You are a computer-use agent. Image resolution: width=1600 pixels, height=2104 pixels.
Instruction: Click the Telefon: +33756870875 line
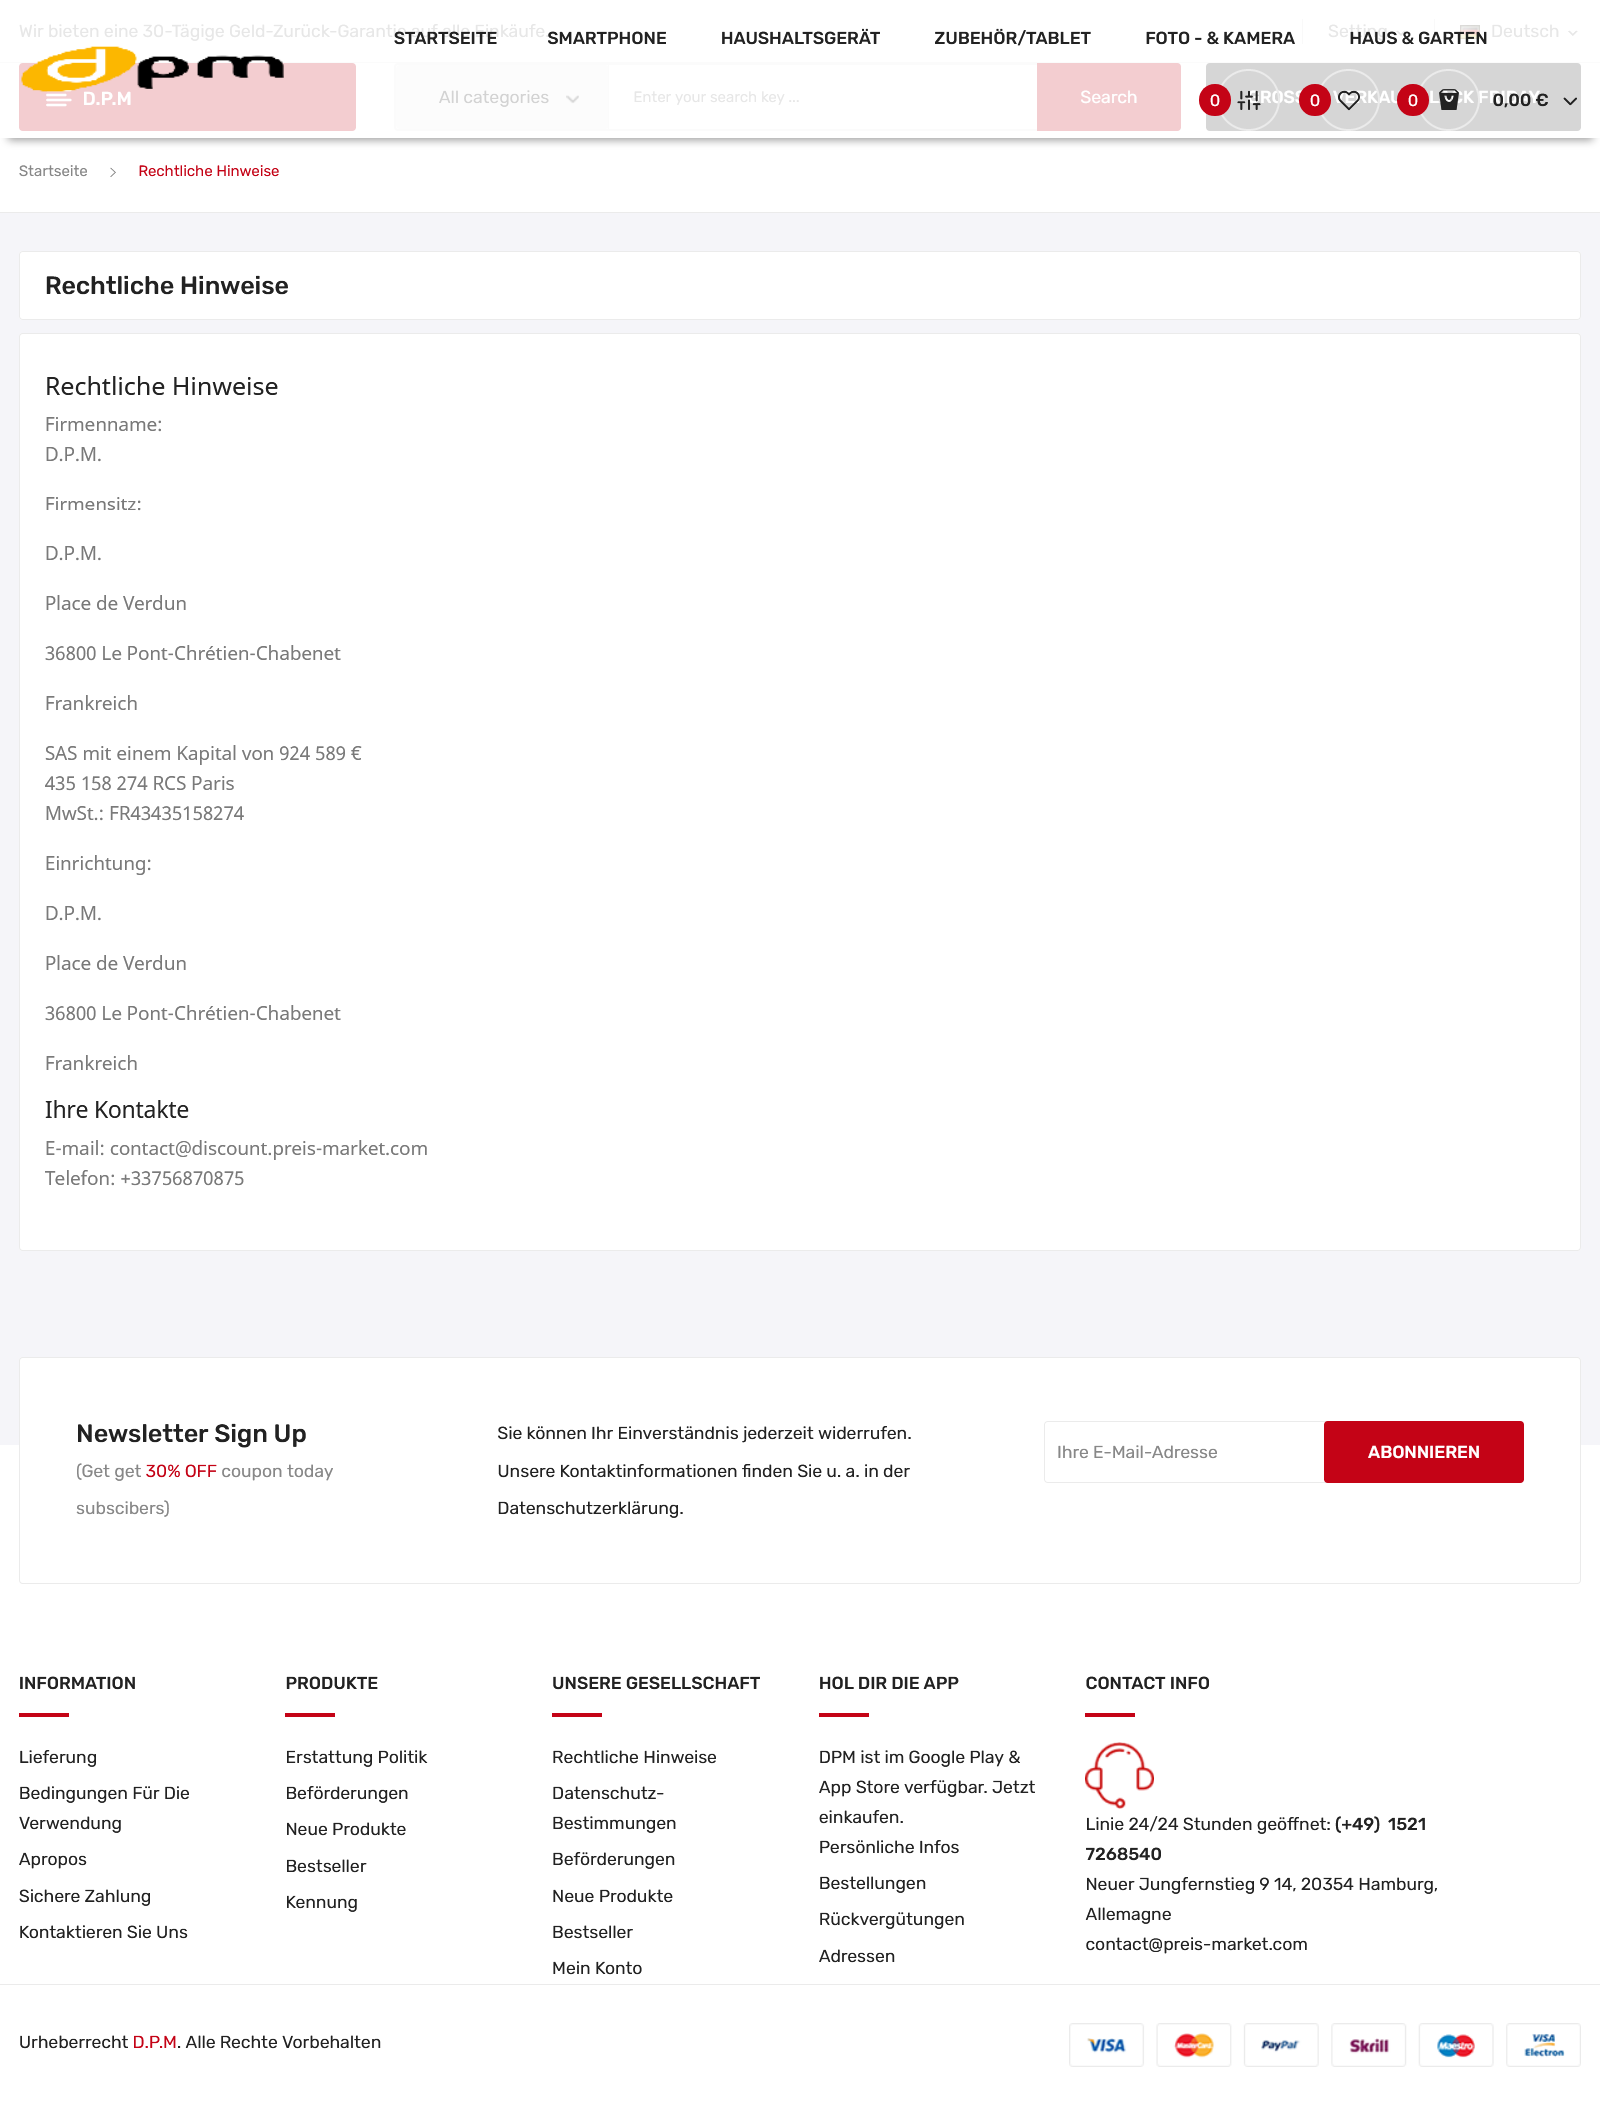click(x=144, y=1178)
